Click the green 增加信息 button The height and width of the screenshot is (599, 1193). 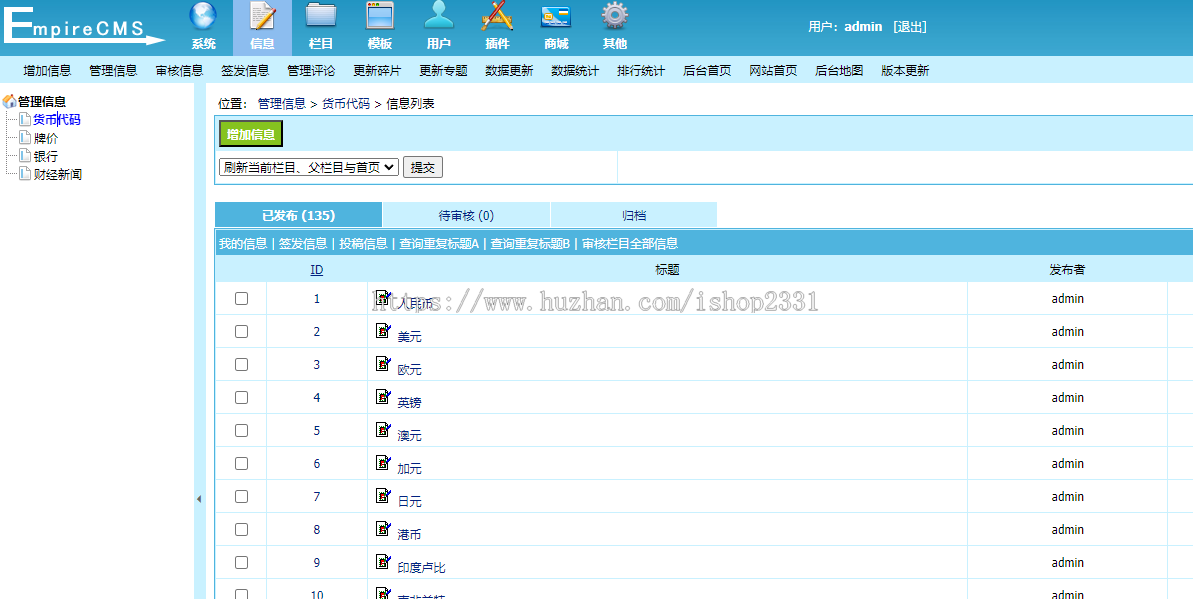tap(251, 134)
